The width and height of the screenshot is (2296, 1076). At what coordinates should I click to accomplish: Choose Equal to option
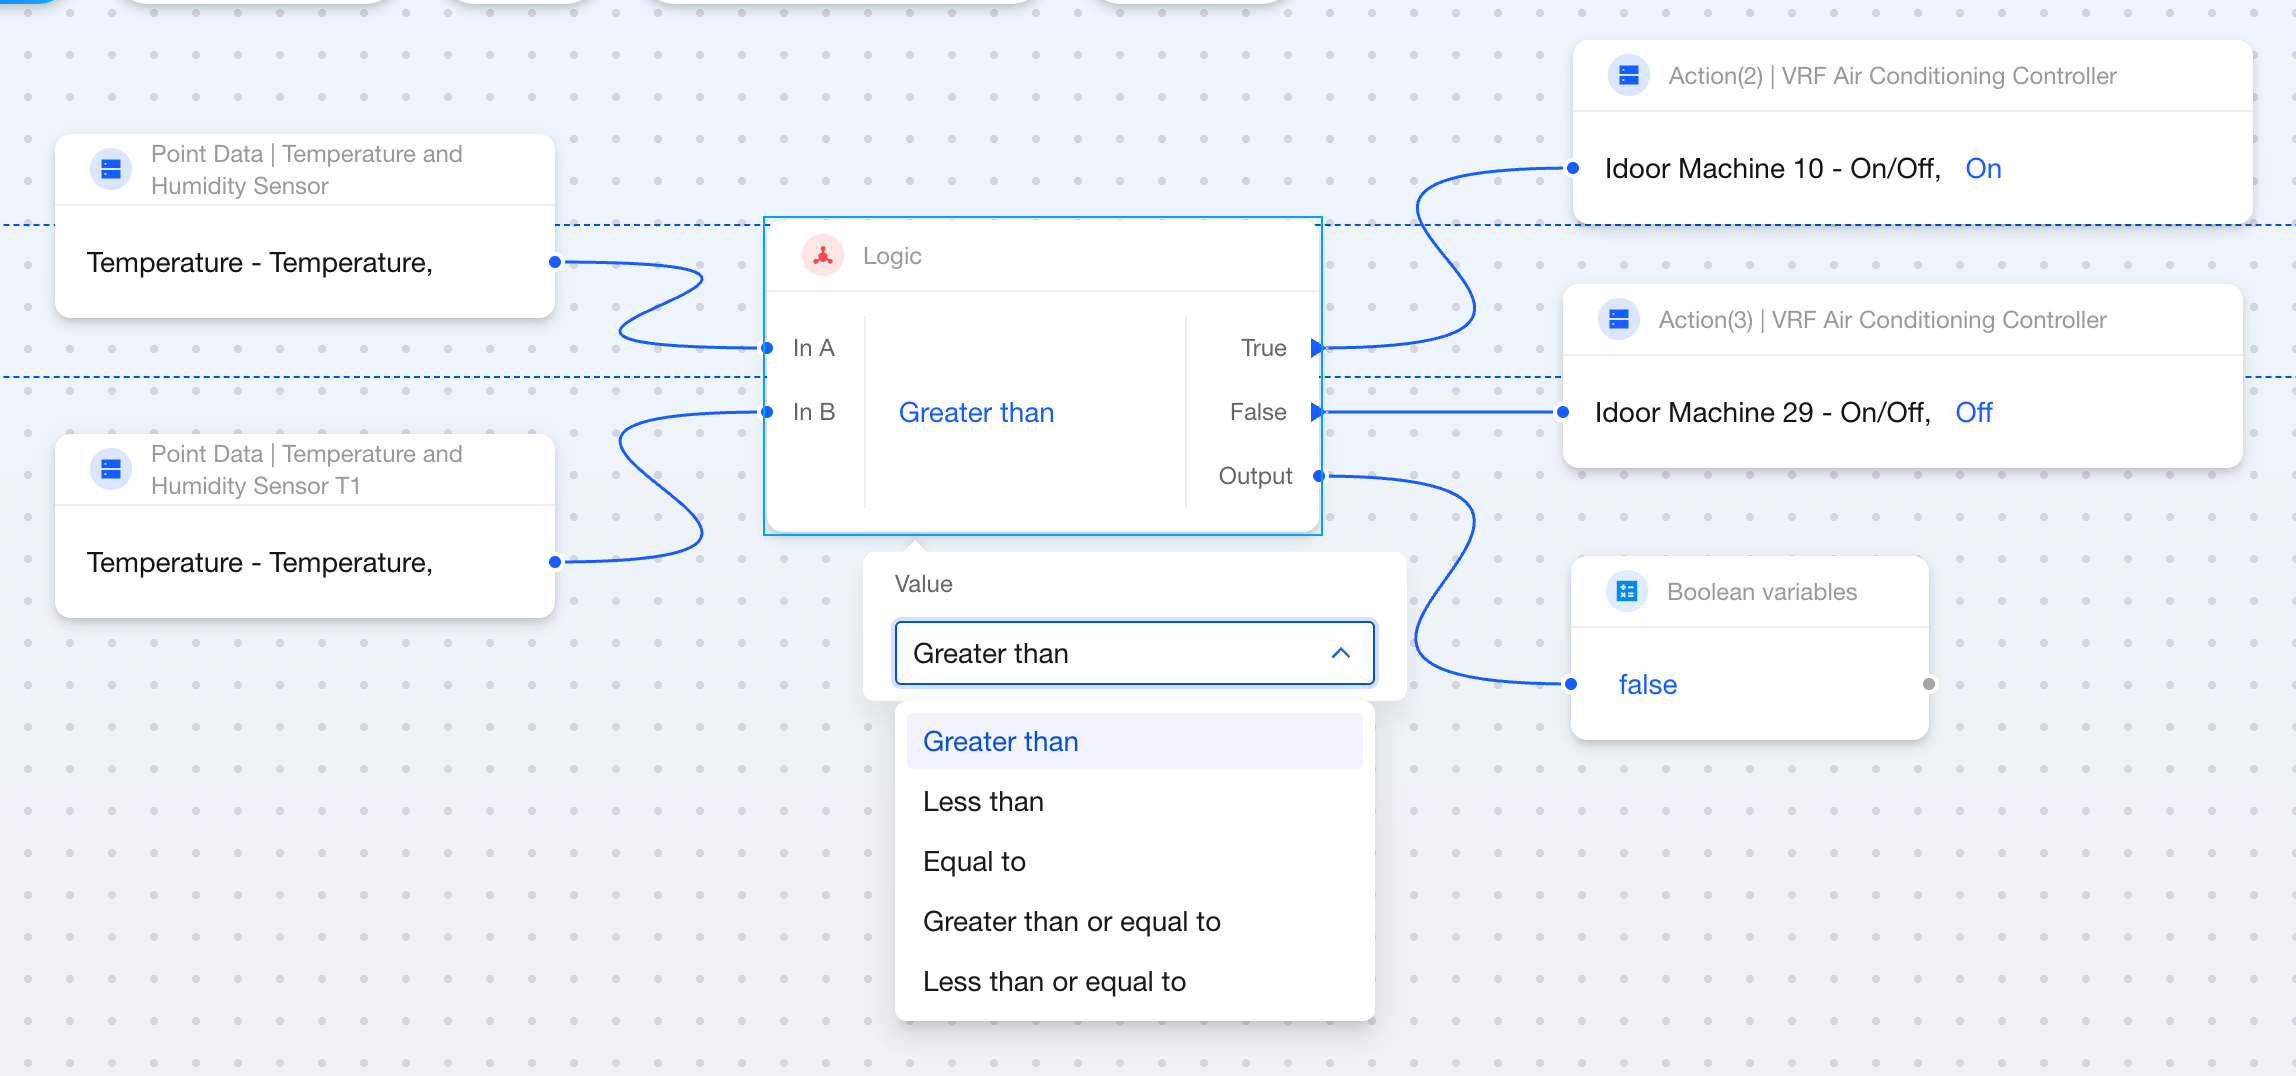pos(974,862)
